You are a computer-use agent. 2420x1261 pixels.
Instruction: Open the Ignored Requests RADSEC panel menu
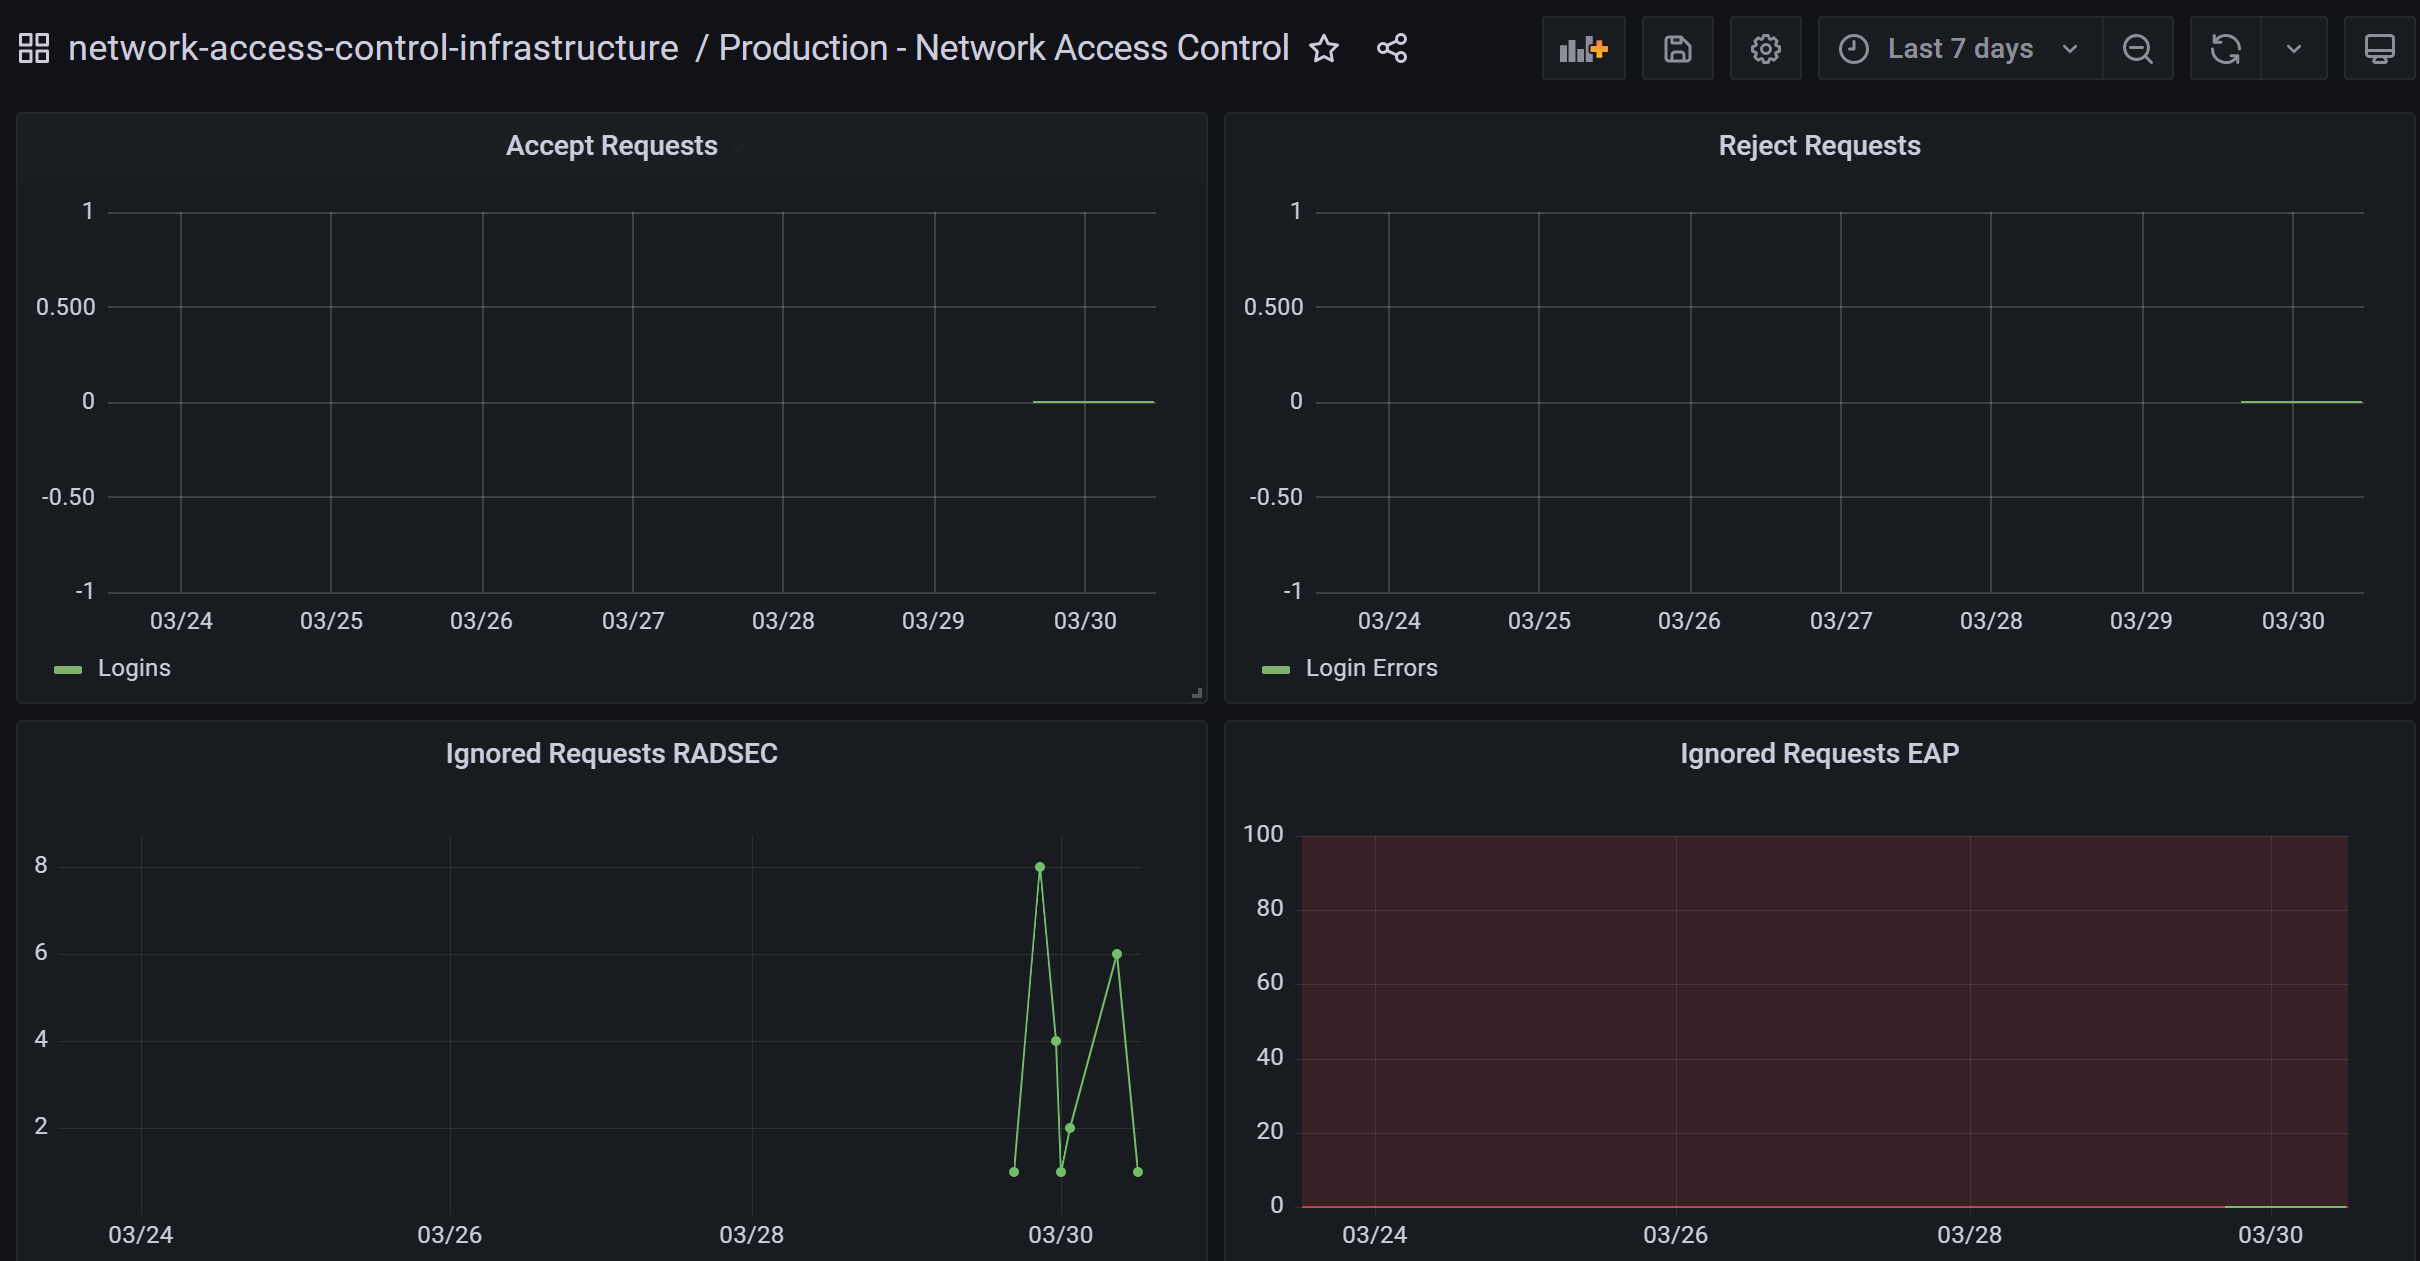[x=612, y=753]
